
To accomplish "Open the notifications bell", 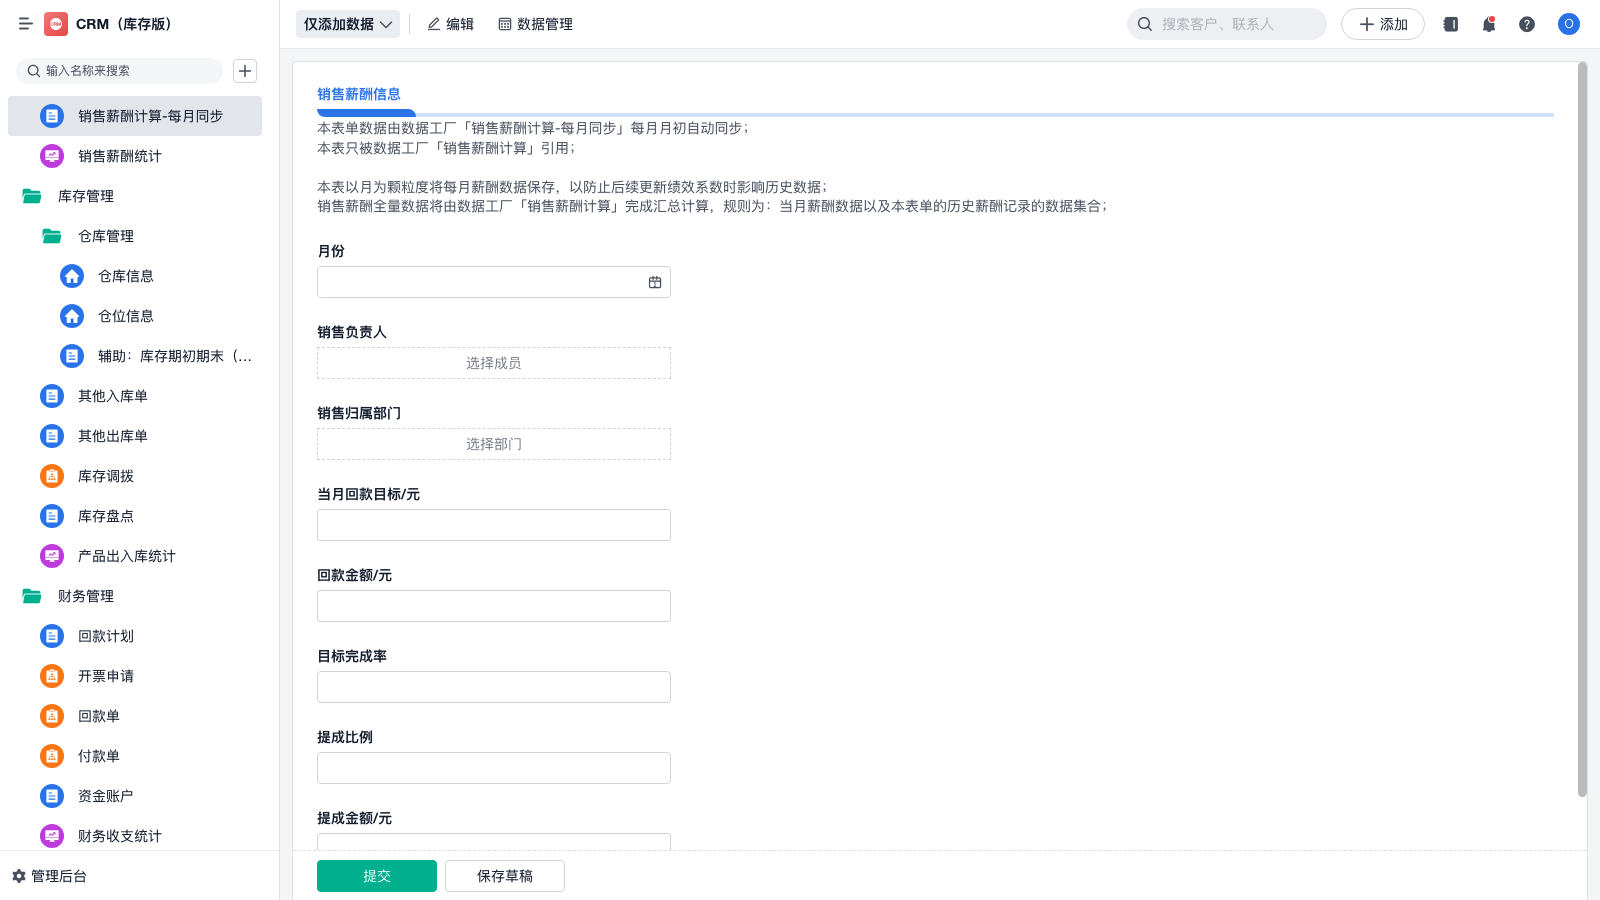I will (x=1489, y=24).
